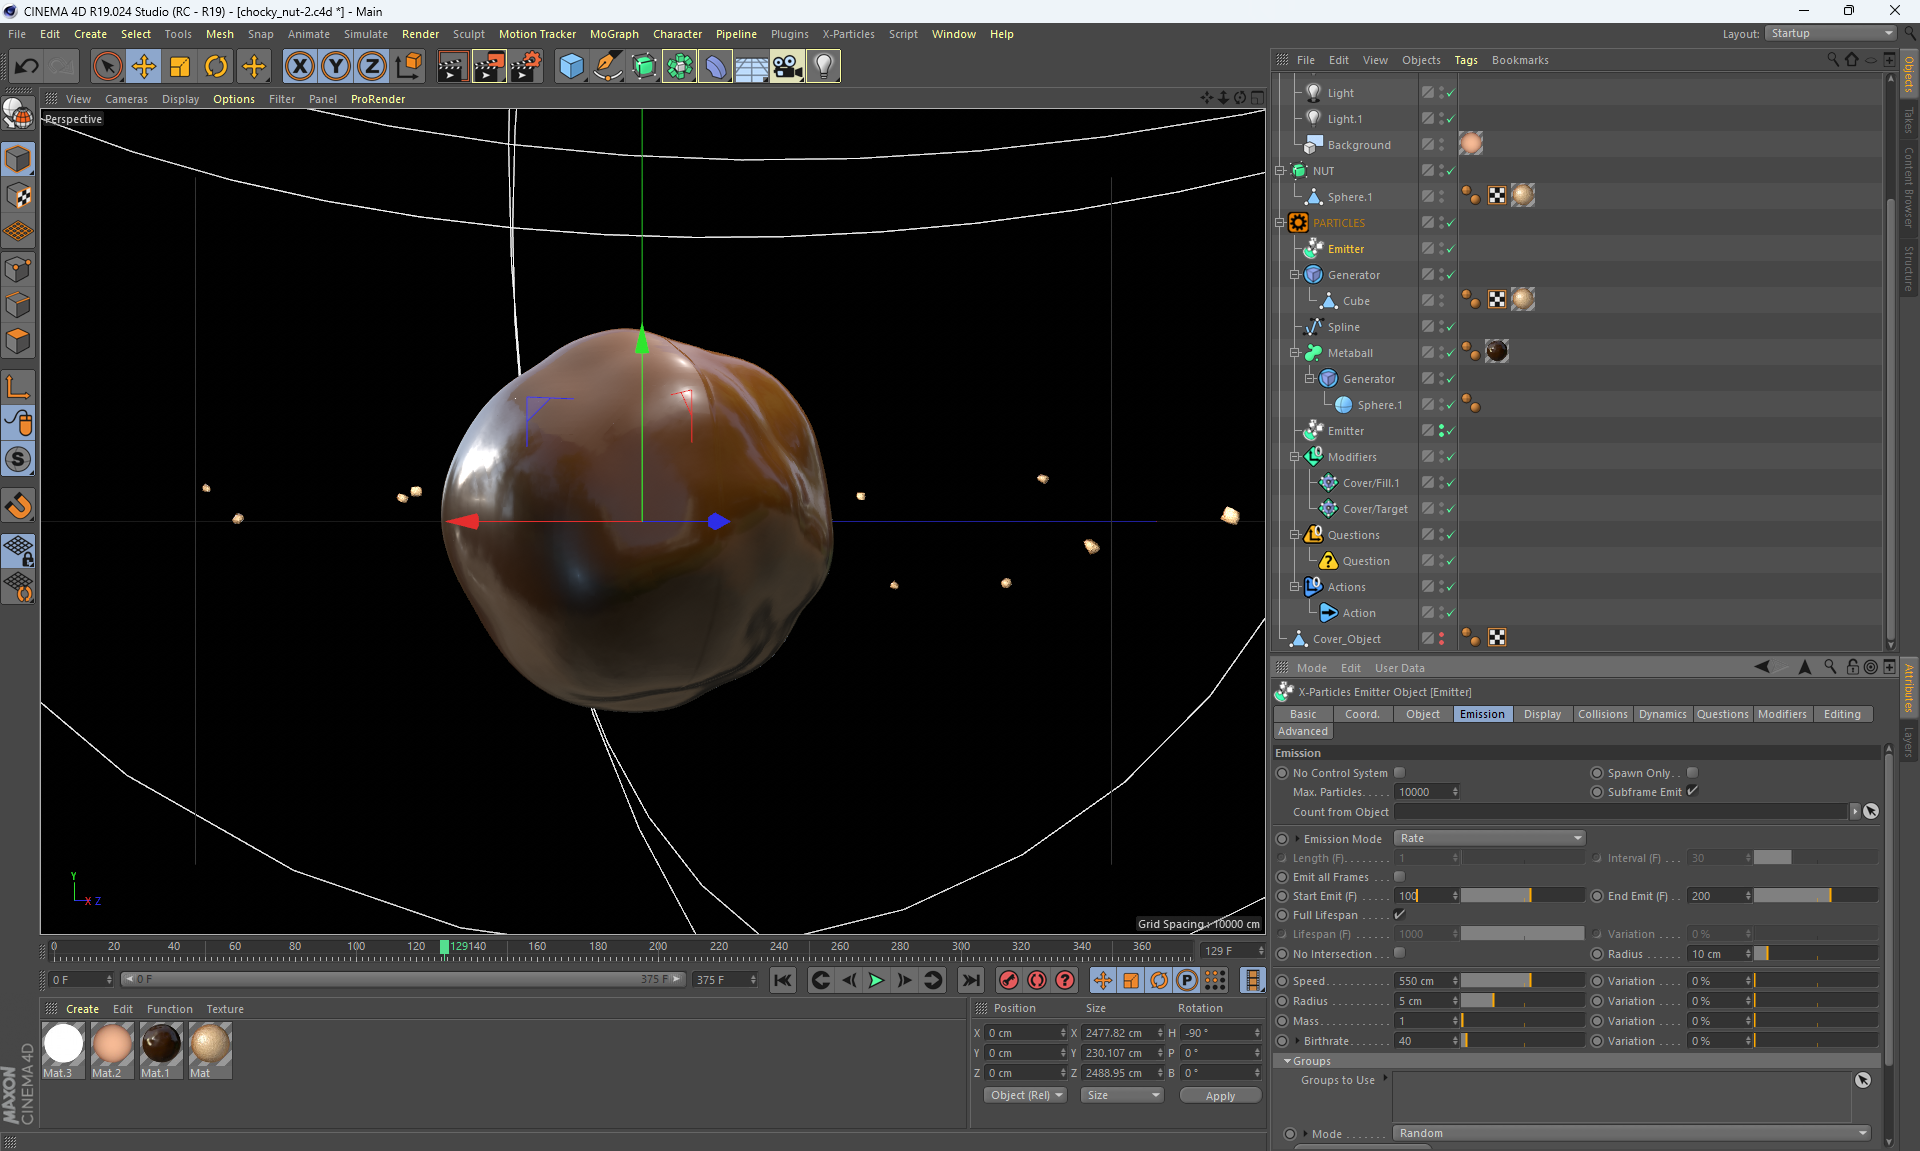Image resolution: width=1920 pixels, height=1151 pixels.
Task: Collapse the Metaball tree item
Action: tap(1295, 353)
